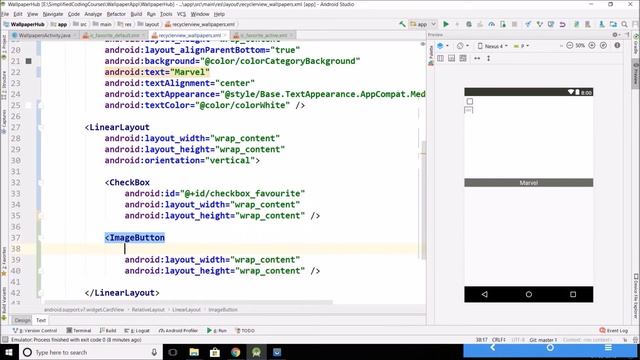The image size is (640, 360).
Task: Open the AVD Manager toolbar icon
Action: (x=588, y=24)
